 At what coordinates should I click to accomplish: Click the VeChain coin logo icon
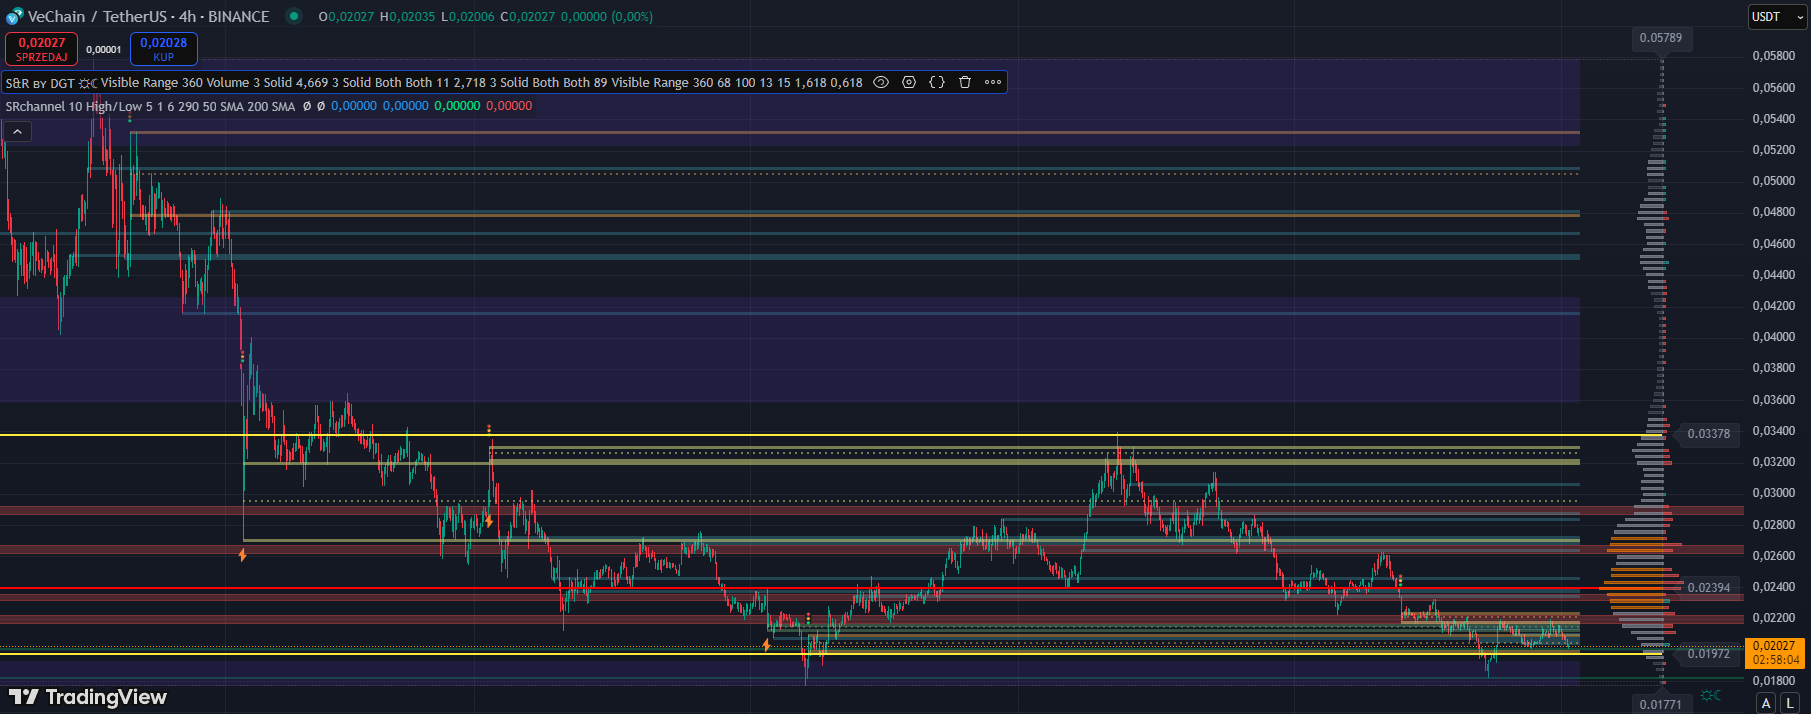point(14,17)
